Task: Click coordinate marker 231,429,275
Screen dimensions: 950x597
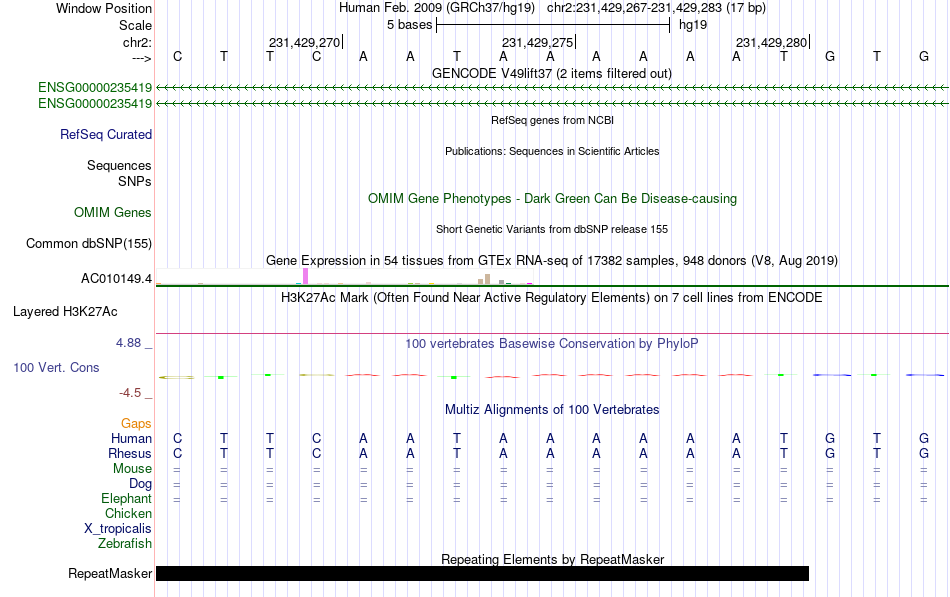Action: tap(537, 42)
